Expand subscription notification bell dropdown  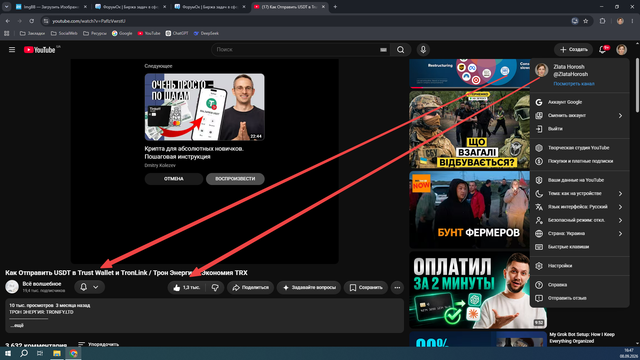(x=89, y=287)
